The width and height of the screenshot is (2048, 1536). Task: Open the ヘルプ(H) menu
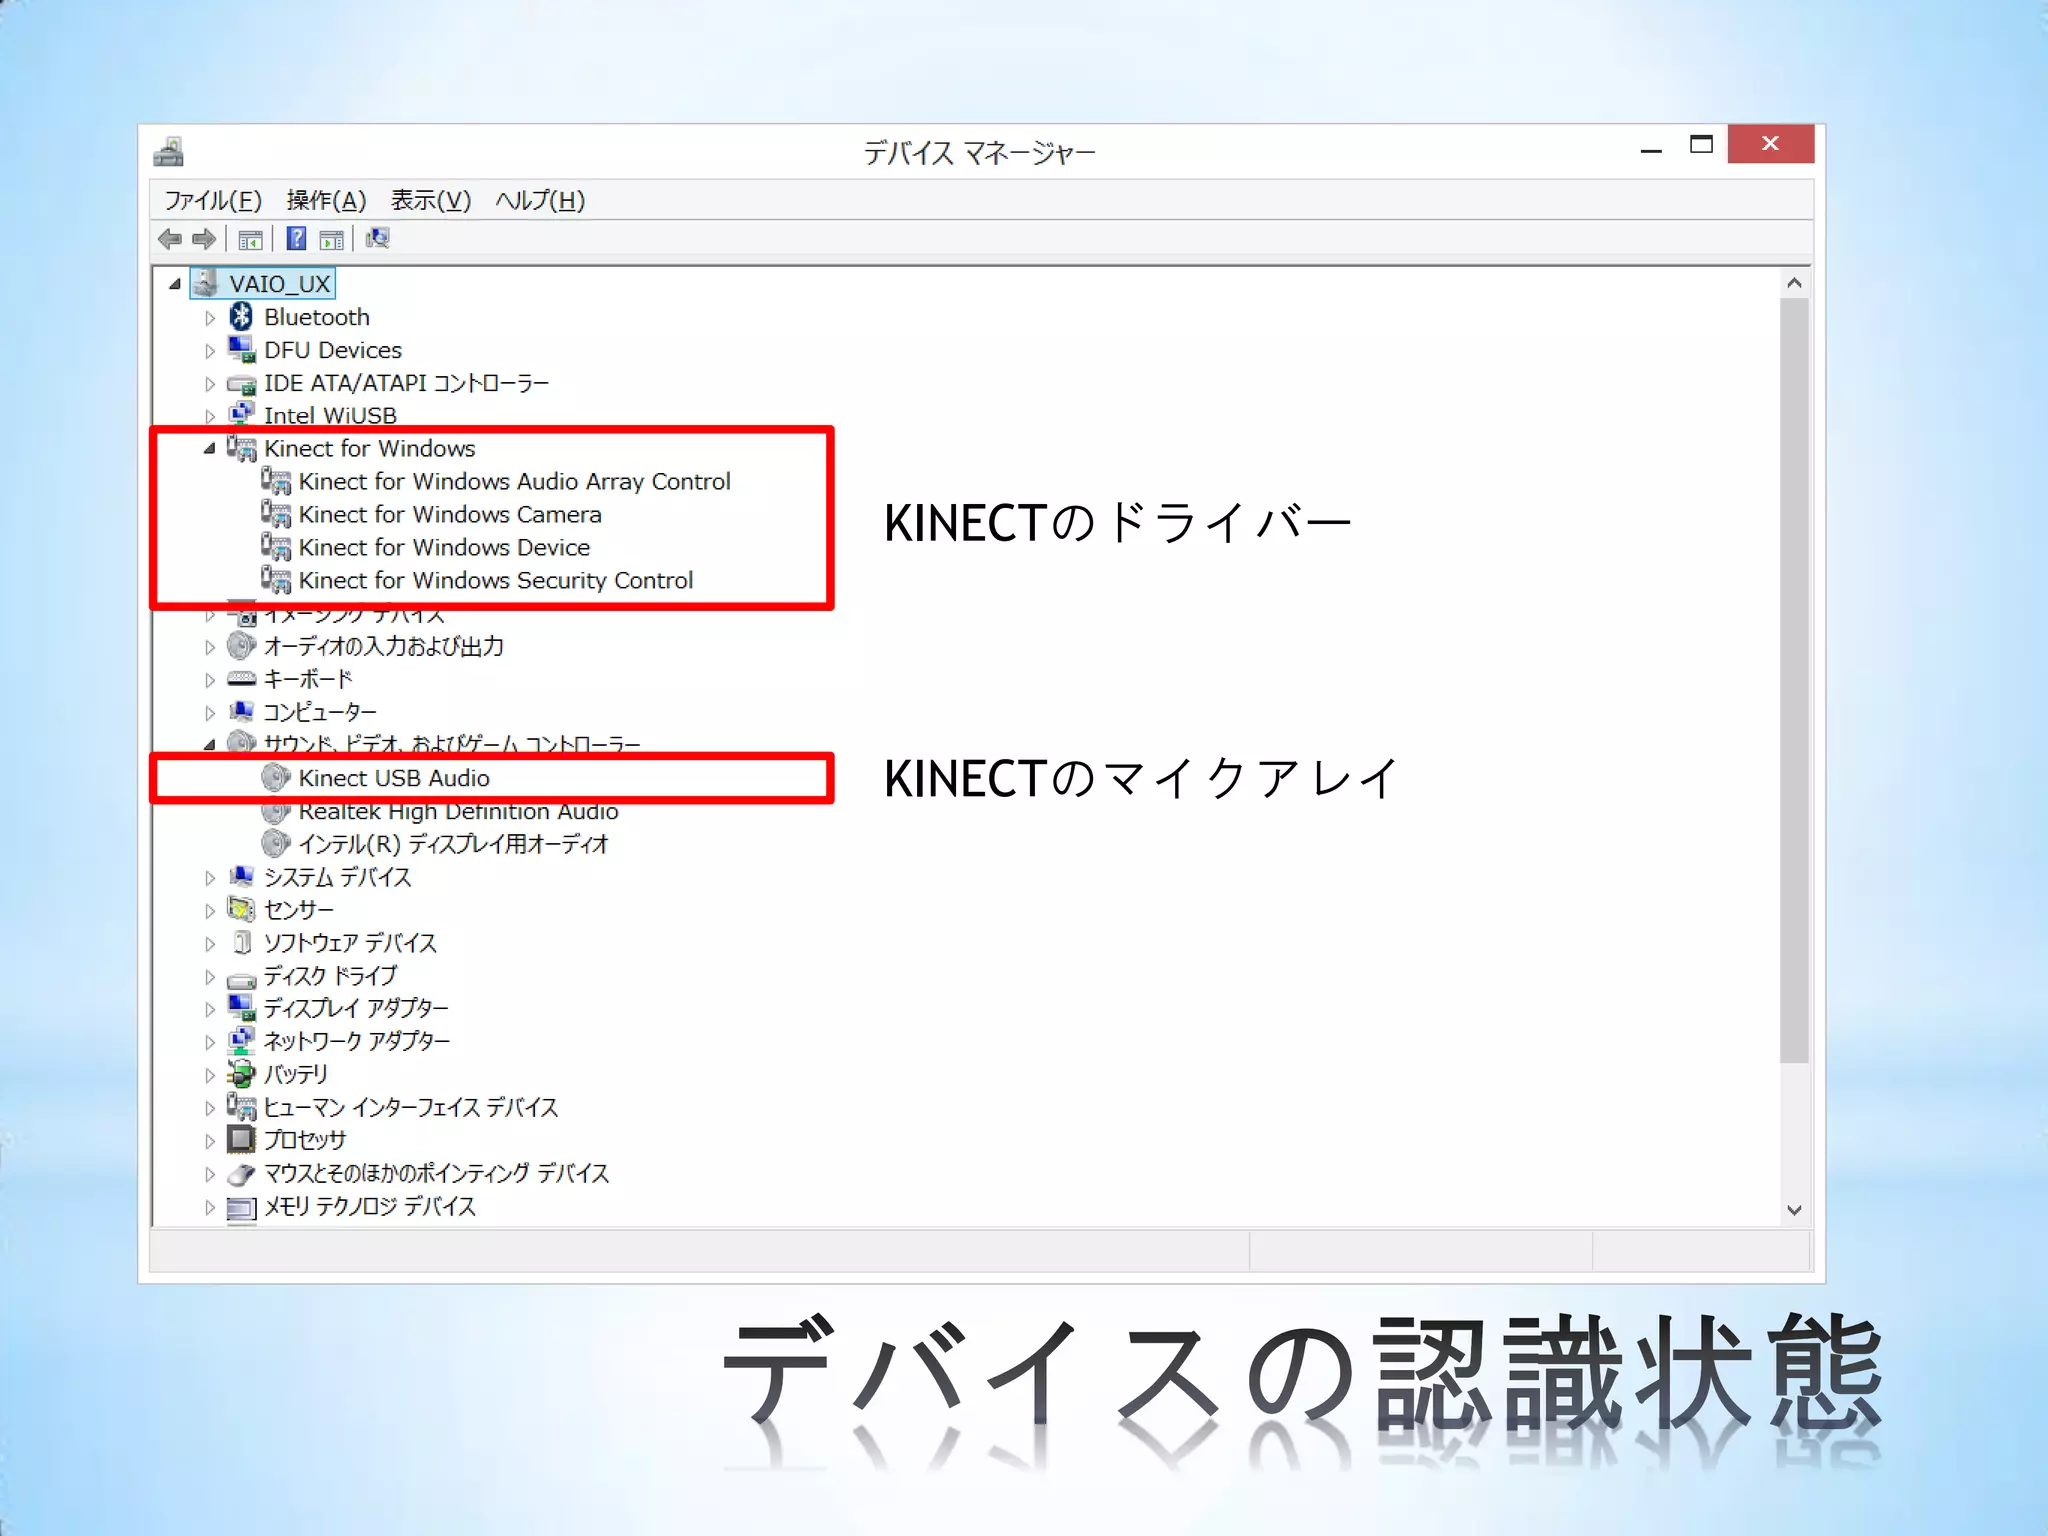pyautogui.click(x=540, y=201)
